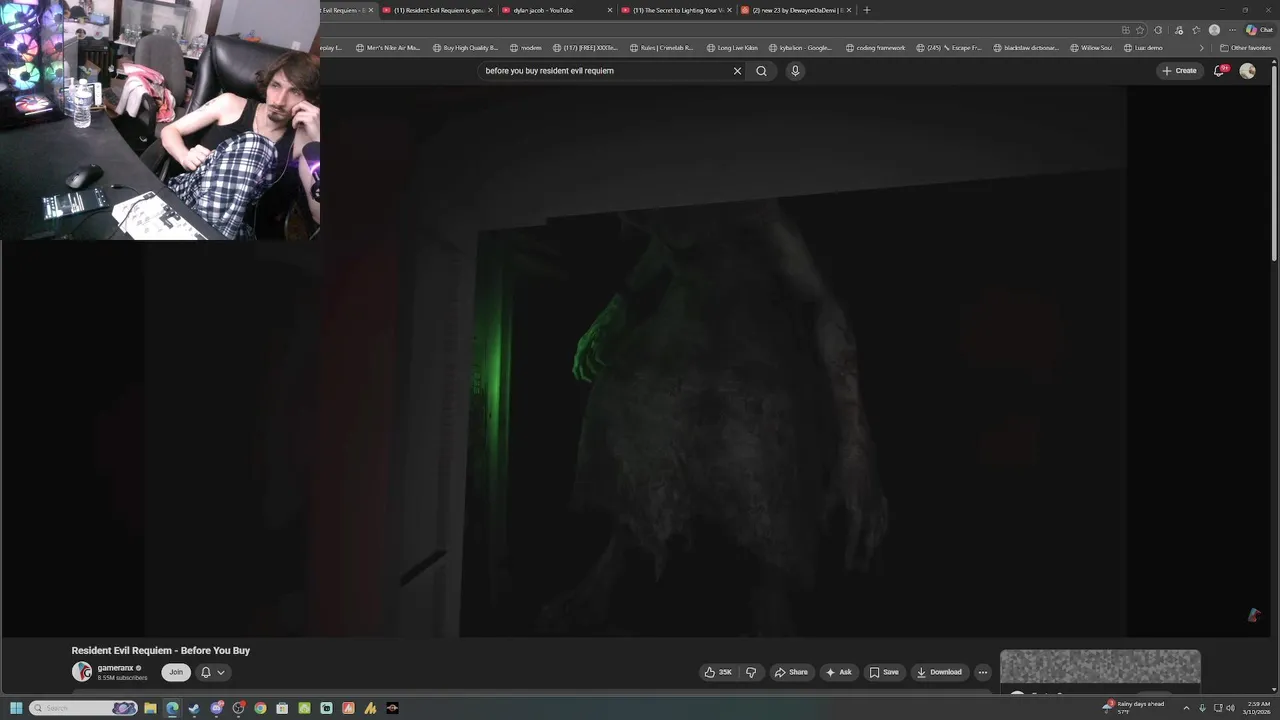Open the taskbar volume control
The height and width of the screenshot is (720, 1280).
1230,708
